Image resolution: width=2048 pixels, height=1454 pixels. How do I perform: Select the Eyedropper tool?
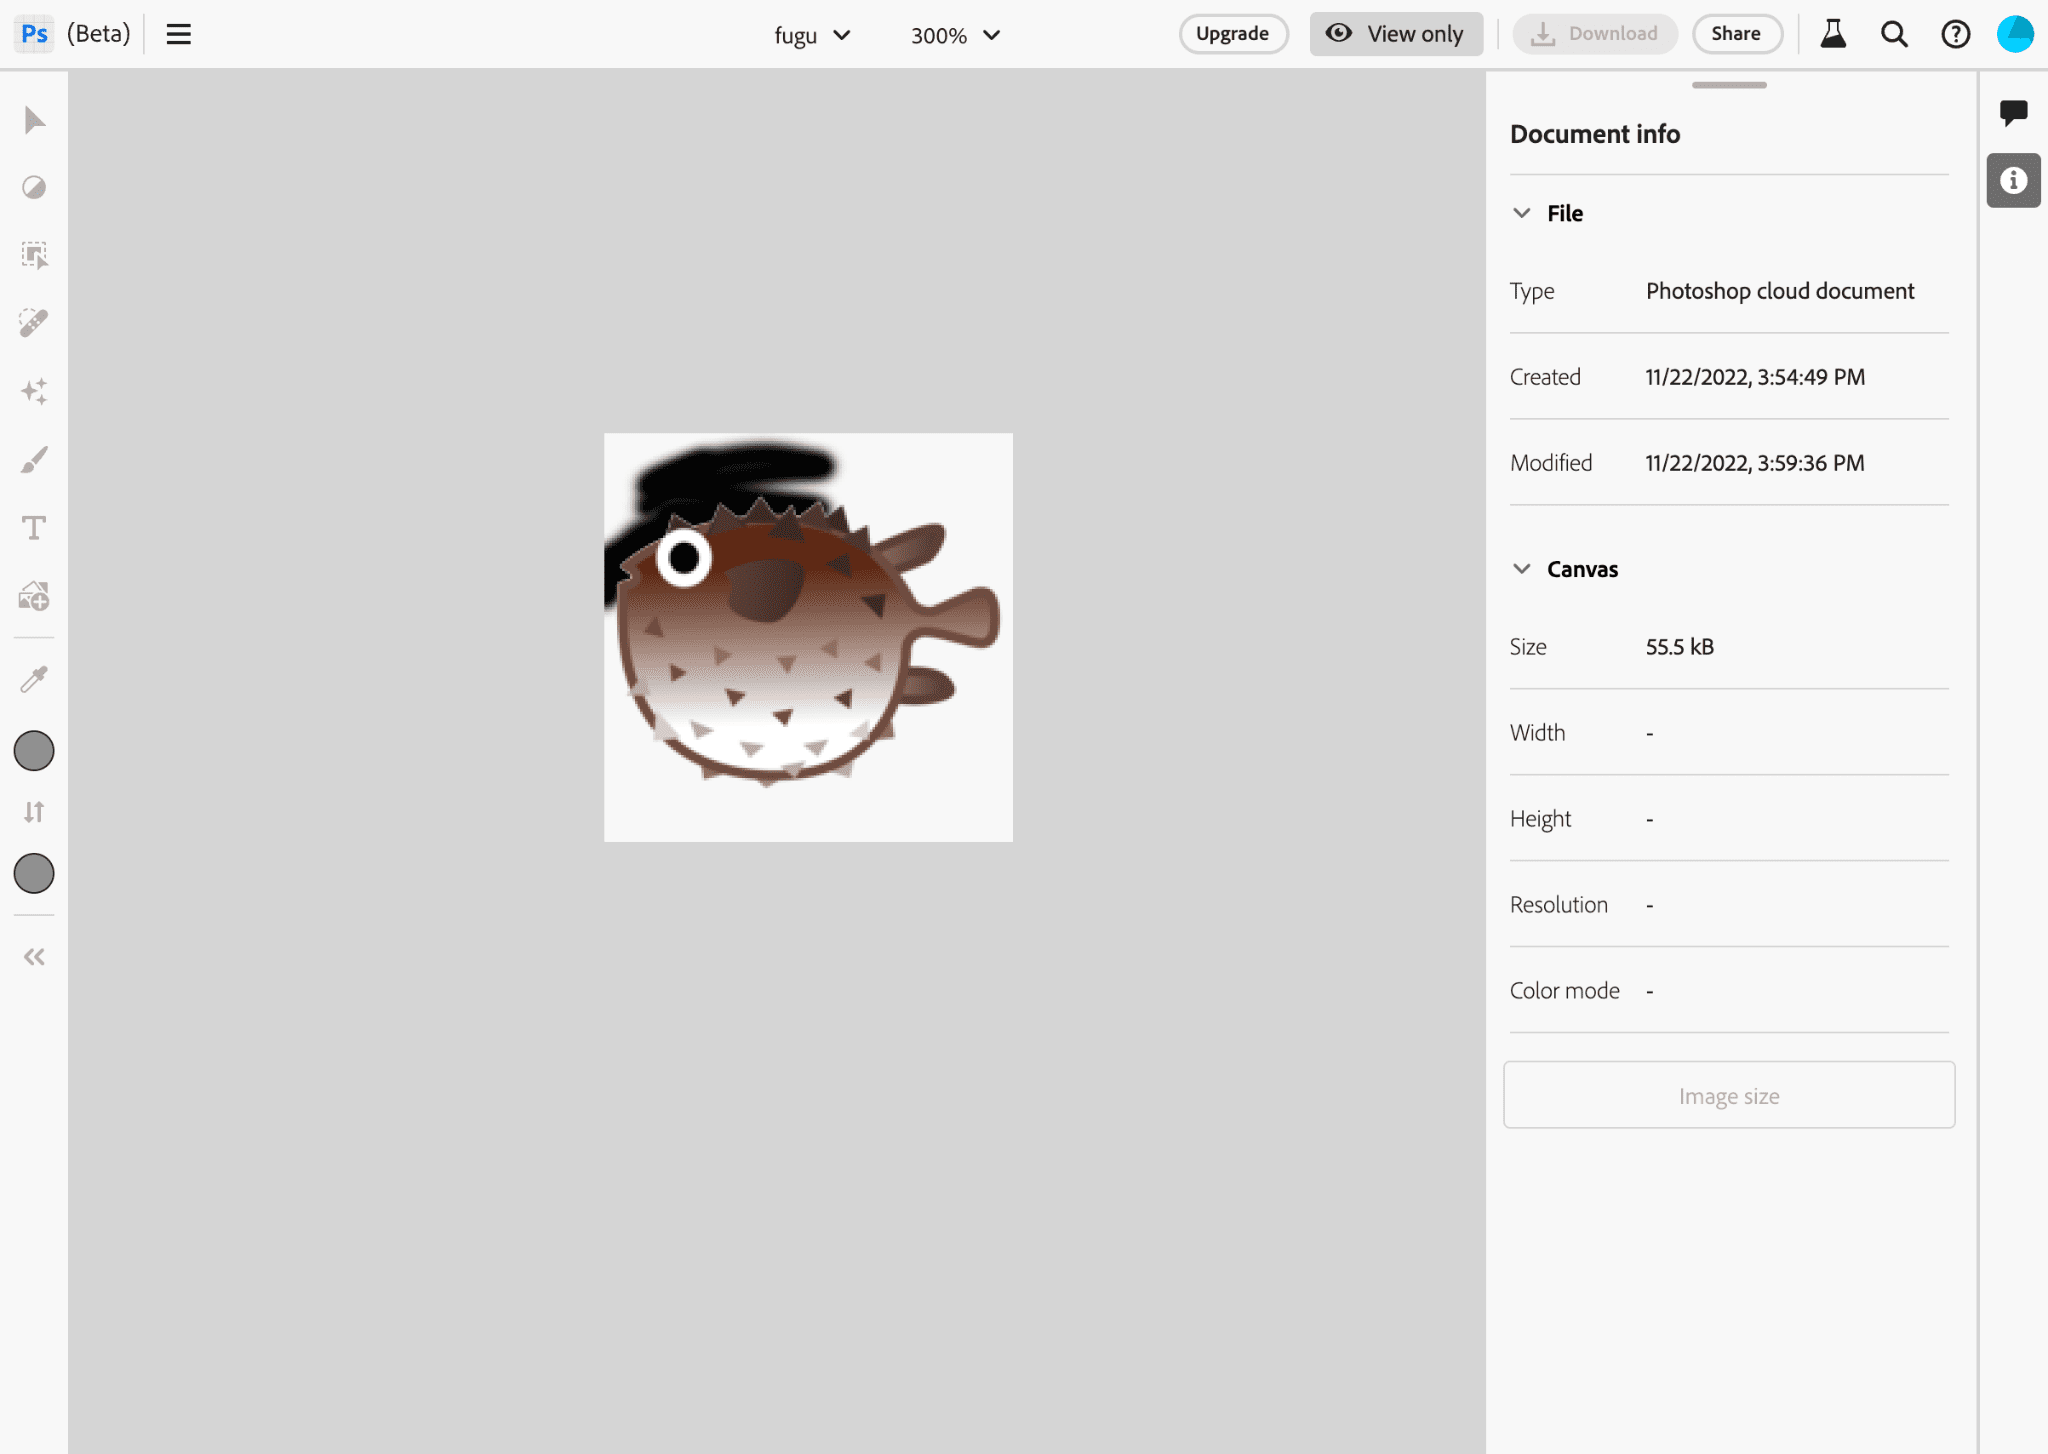pos(35,680)
